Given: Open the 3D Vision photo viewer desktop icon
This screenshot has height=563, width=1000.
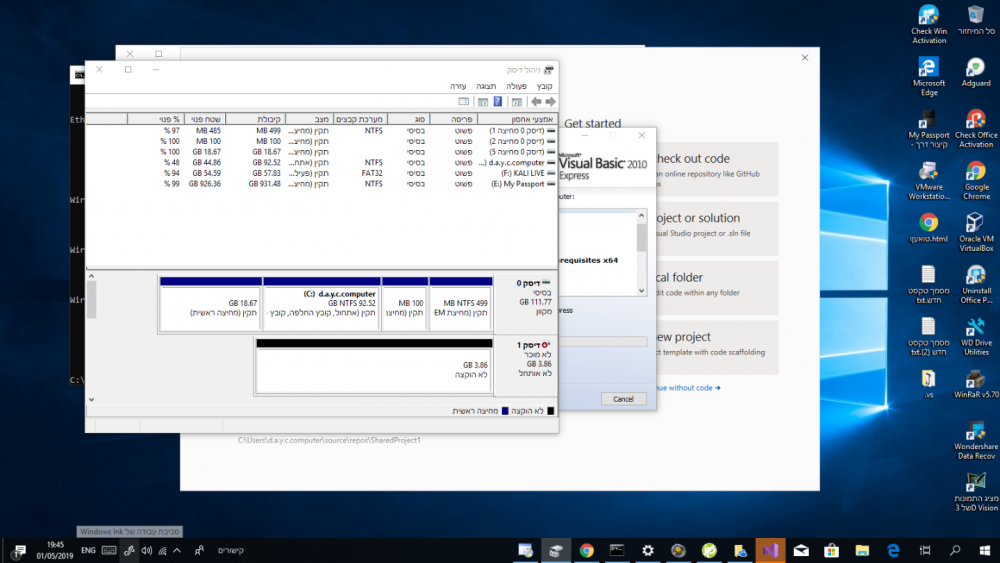Looking at the screenshot, I should point(976,492).
